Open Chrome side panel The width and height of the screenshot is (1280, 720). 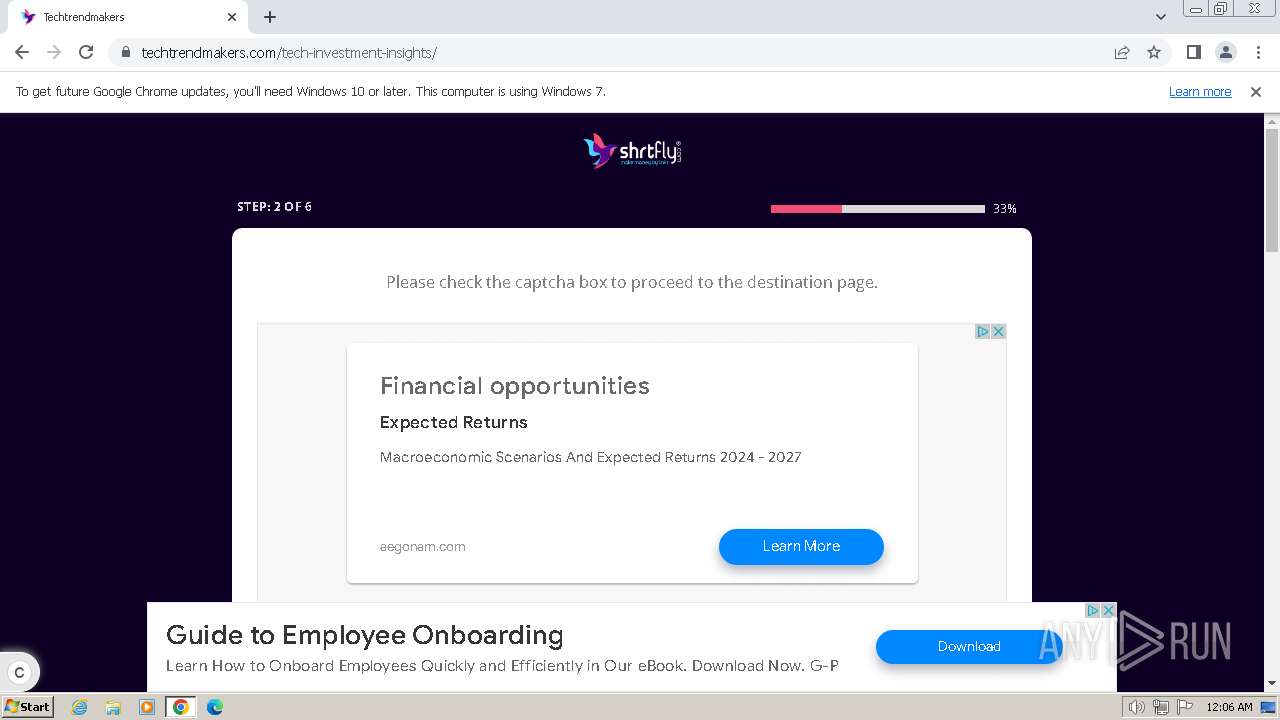click(1193, 52)
